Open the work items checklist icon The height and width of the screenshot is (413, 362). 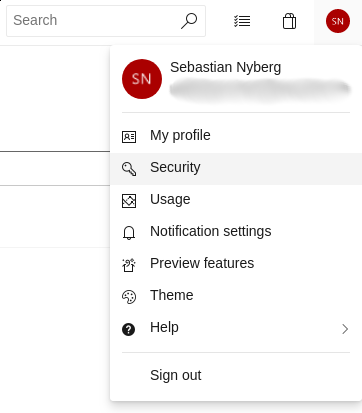(242, 21)
